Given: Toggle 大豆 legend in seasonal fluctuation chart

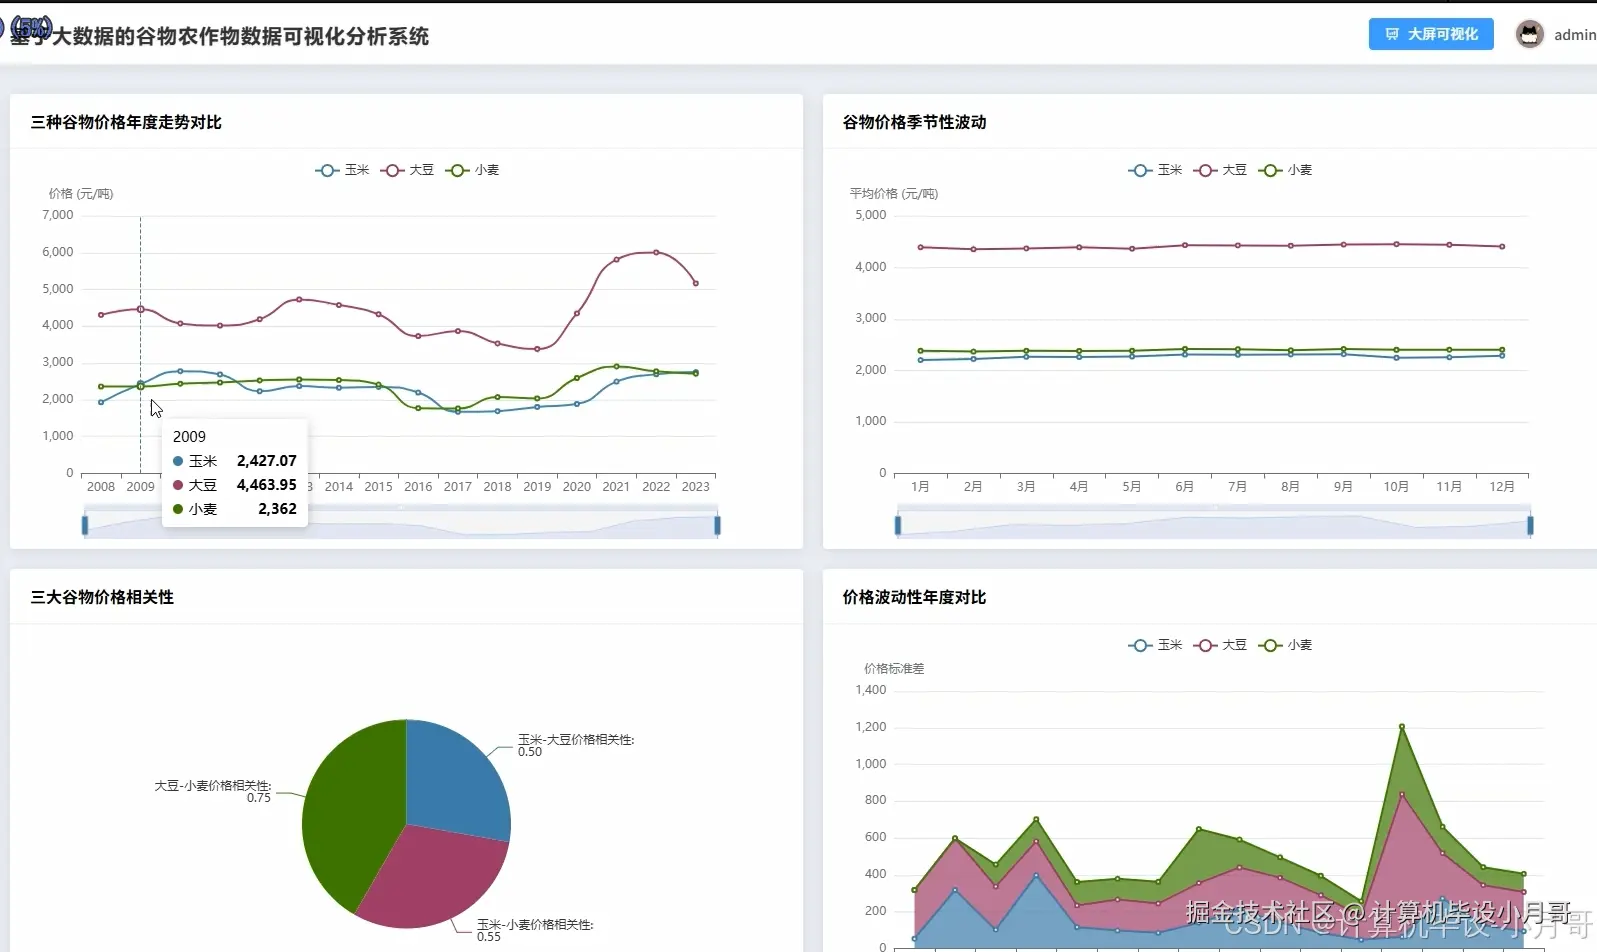Looking at the screenshot, I should (x=1220, y=170).
